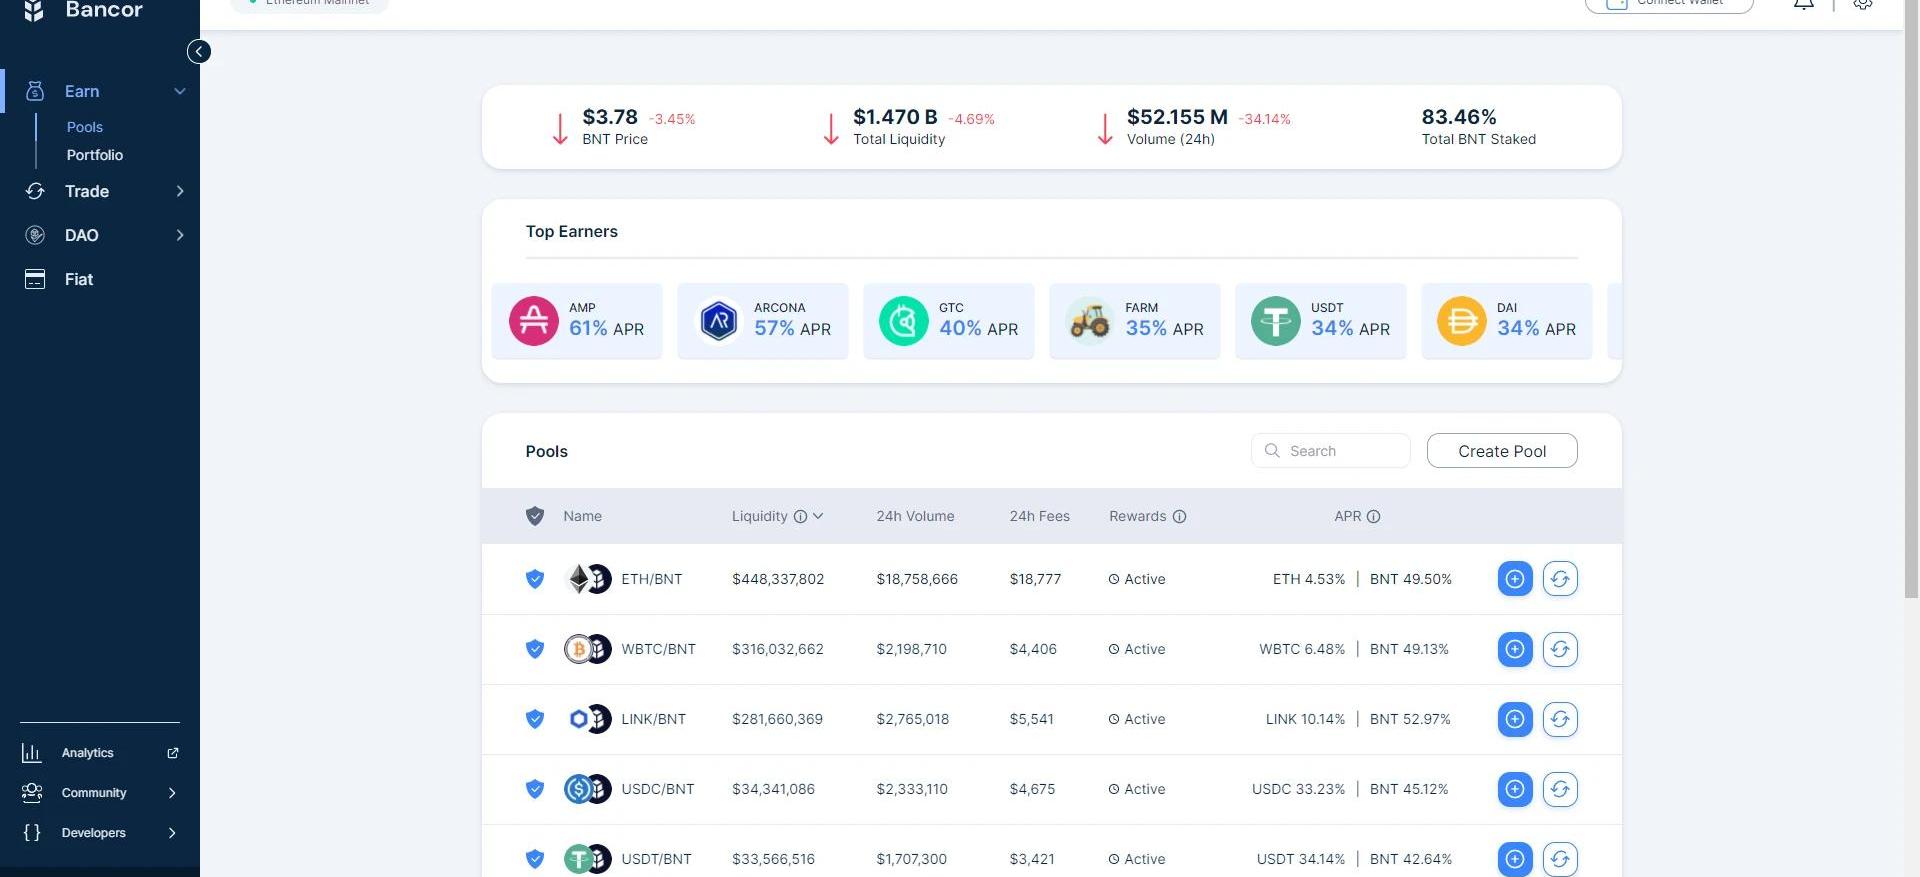Viewport: 1920px width, 877px height.
Task: Expand the Trade menu chevron
Action: [180, 191]
